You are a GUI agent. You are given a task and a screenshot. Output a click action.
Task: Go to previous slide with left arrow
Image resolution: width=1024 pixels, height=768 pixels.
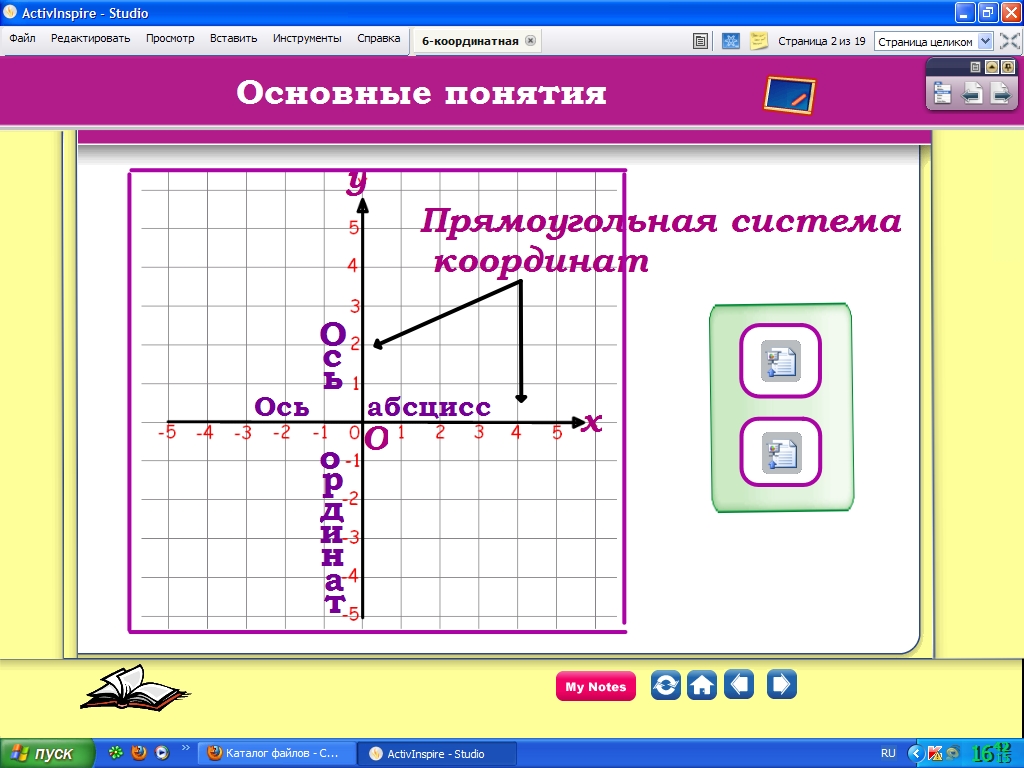(739, 686)
